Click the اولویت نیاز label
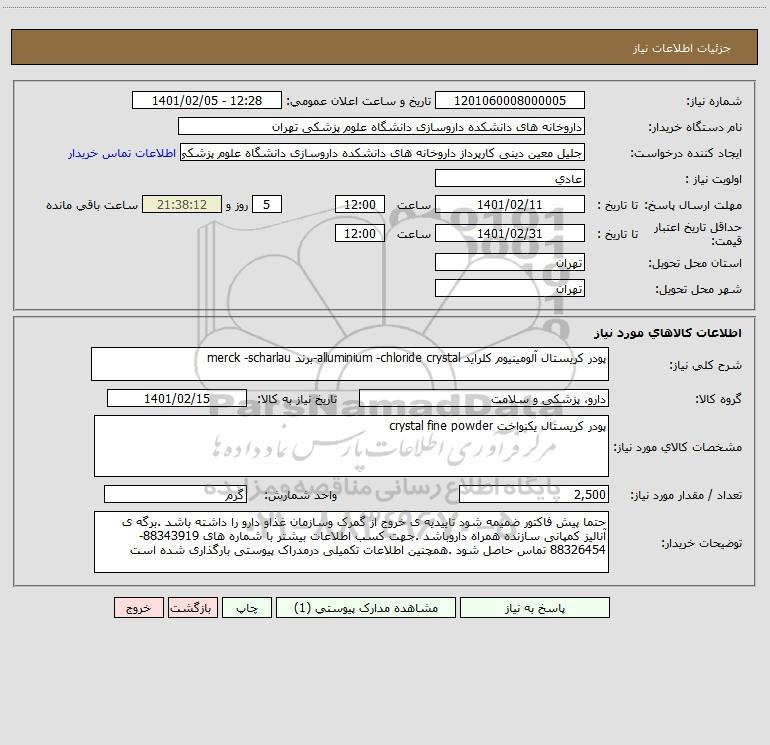This screenshot has height=745, width=770. 714,180
